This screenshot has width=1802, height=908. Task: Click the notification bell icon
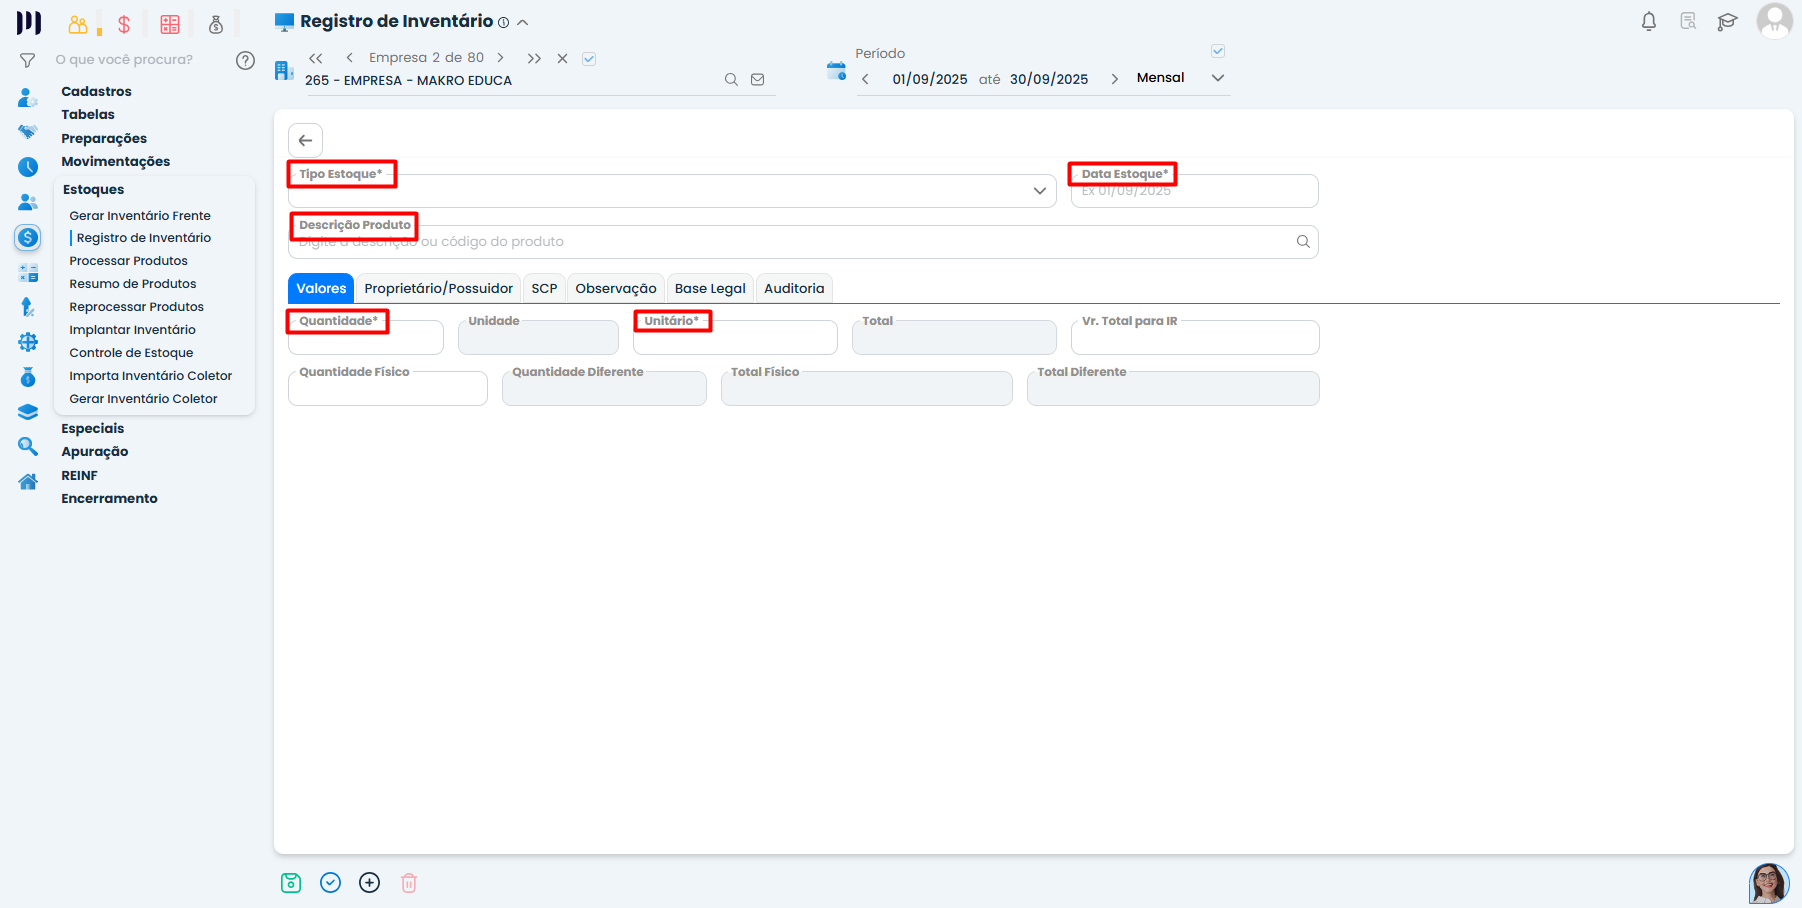(1649, 21)
